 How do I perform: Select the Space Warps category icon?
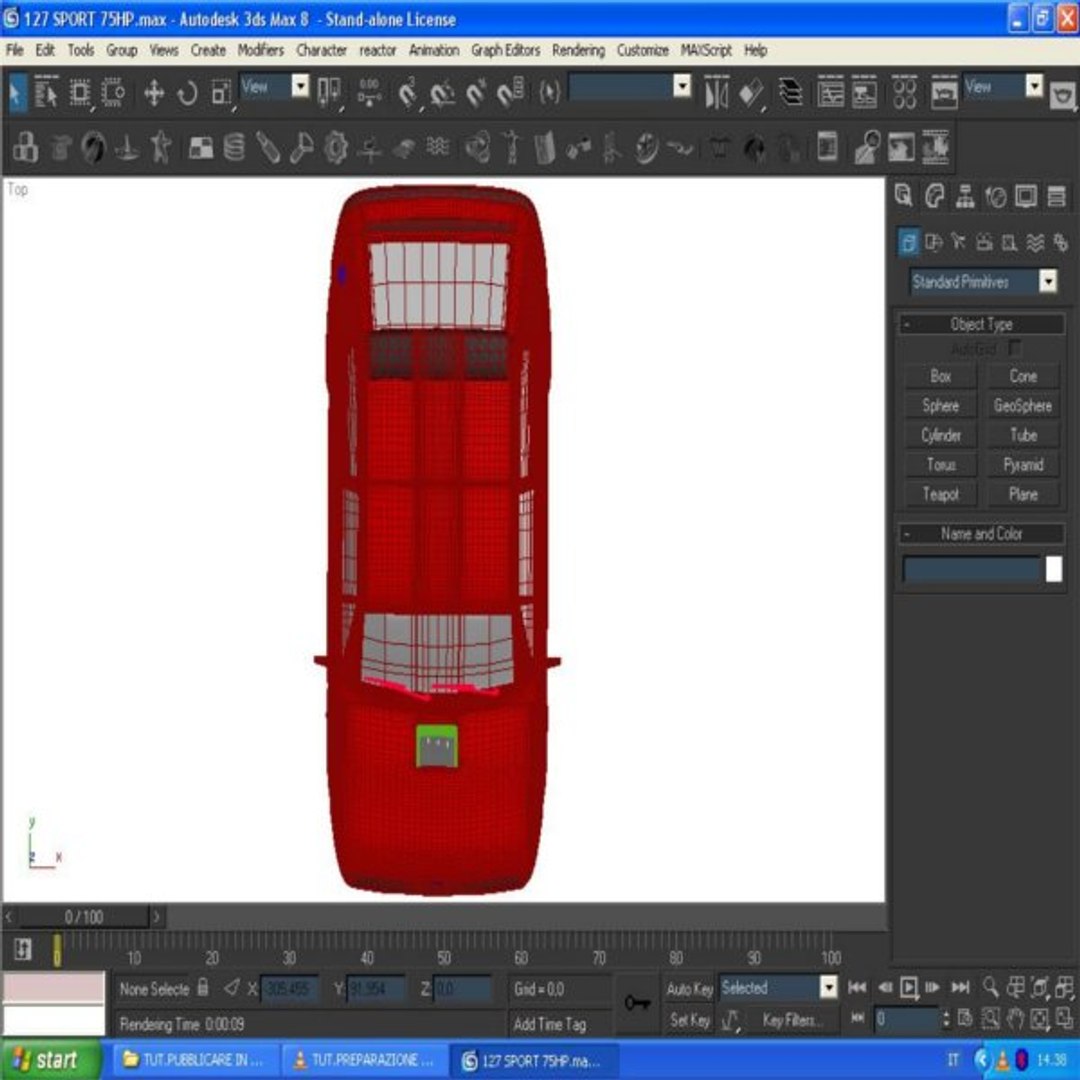1035,242
